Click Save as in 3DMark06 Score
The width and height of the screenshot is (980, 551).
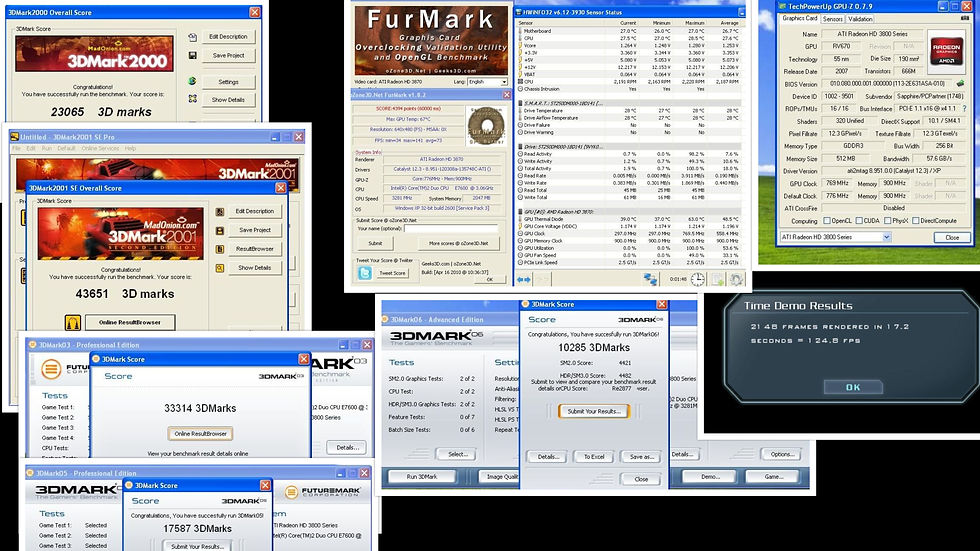(641, 457)
